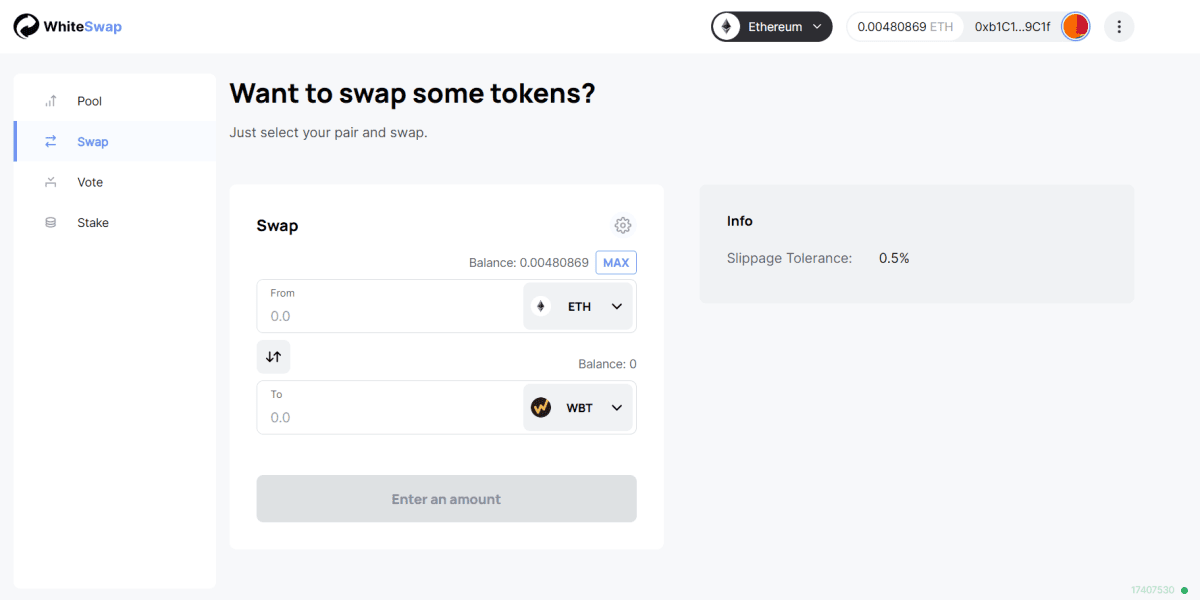Click the WBT token logo in To field
Screen dimensions: 1200x600
[x=541, y=407]
